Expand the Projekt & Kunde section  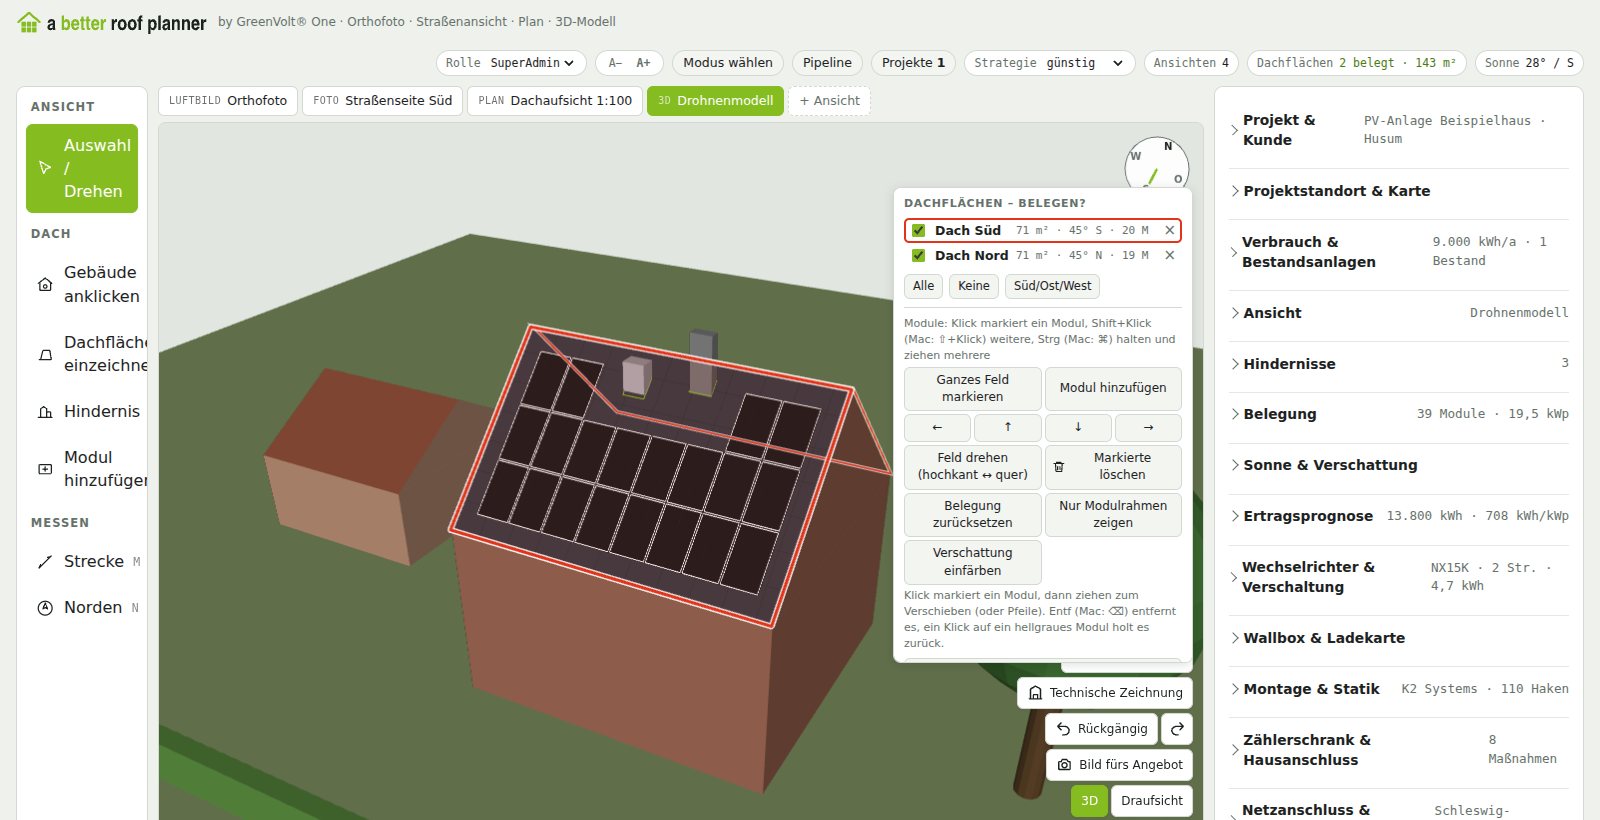(x=1399, y=130)
